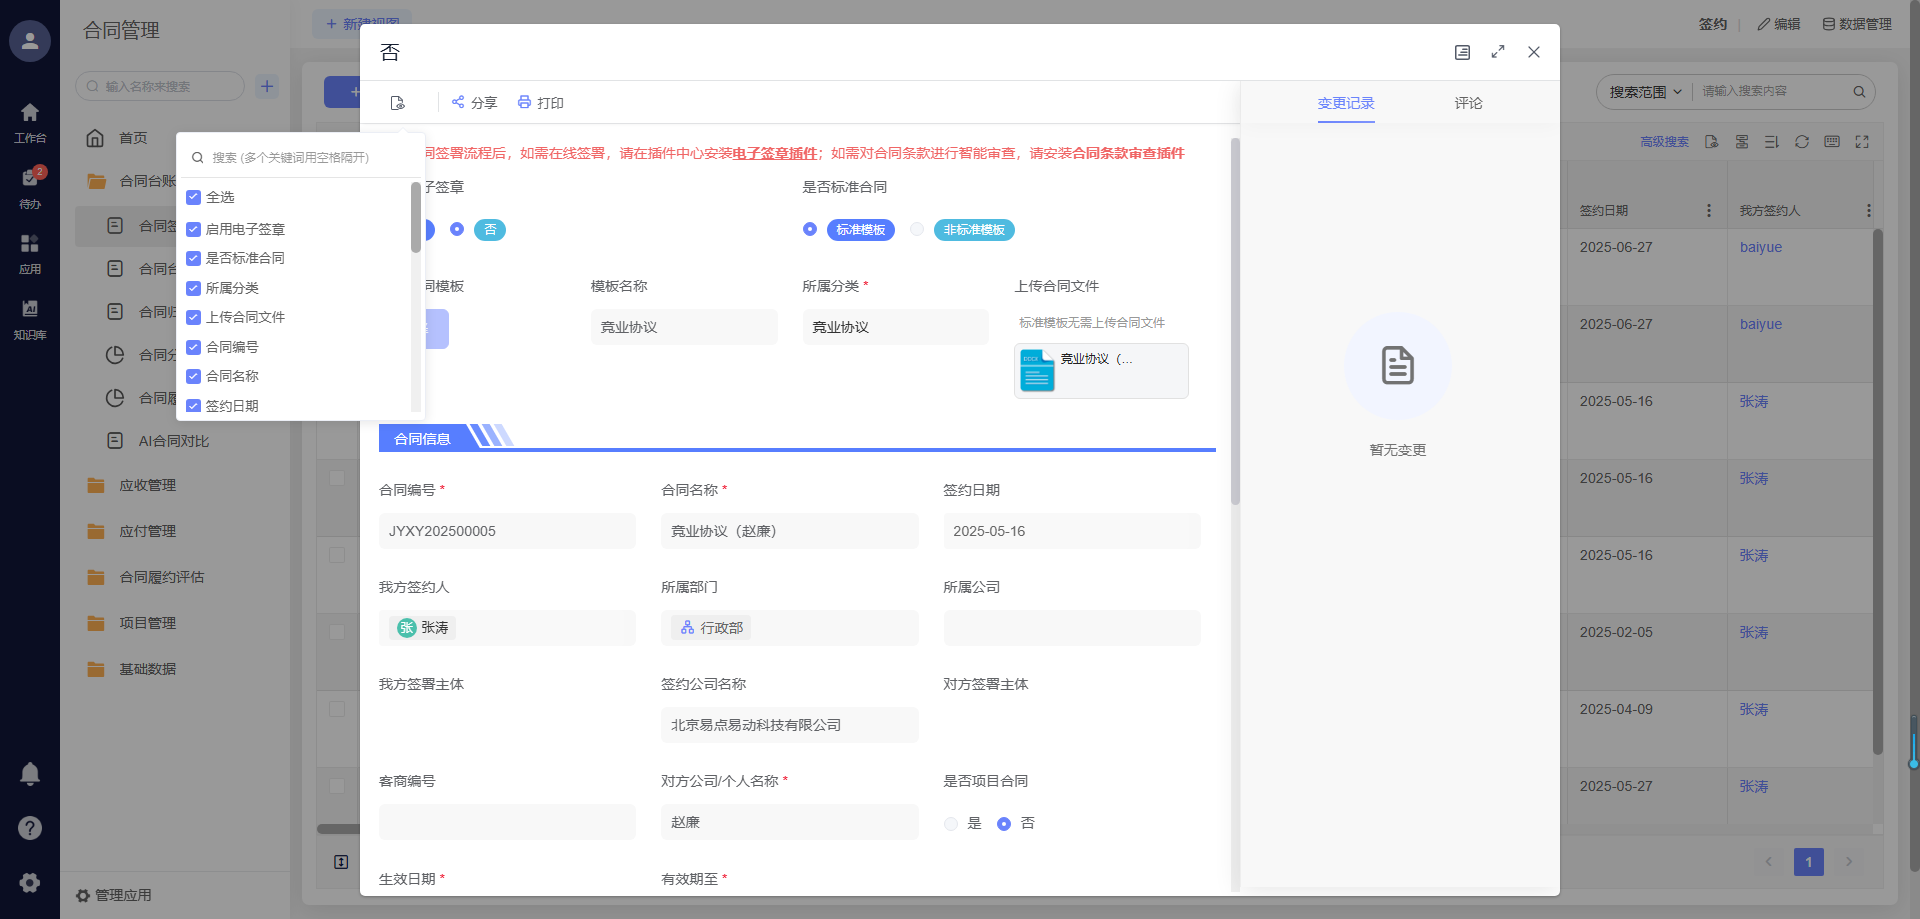This screenshot has width=1920, height=919.
Task: Expand dialog to fullscreen
Action: click(1498, 52)
